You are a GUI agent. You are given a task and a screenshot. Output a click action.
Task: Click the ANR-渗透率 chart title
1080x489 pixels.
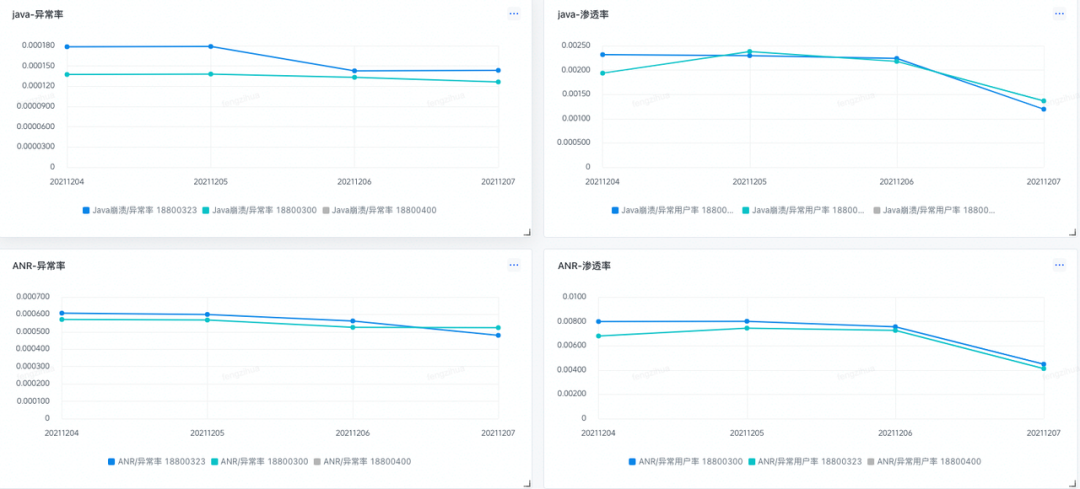tap(584, 266)
